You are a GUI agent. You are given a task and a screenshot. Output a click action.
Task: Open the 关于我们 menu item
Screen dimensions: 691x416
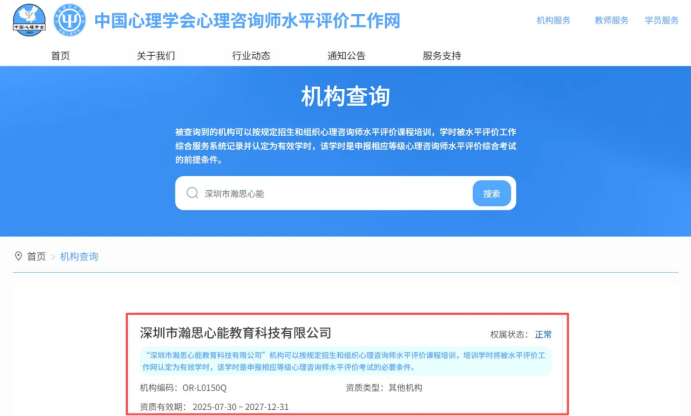click(x=156, y=56)
